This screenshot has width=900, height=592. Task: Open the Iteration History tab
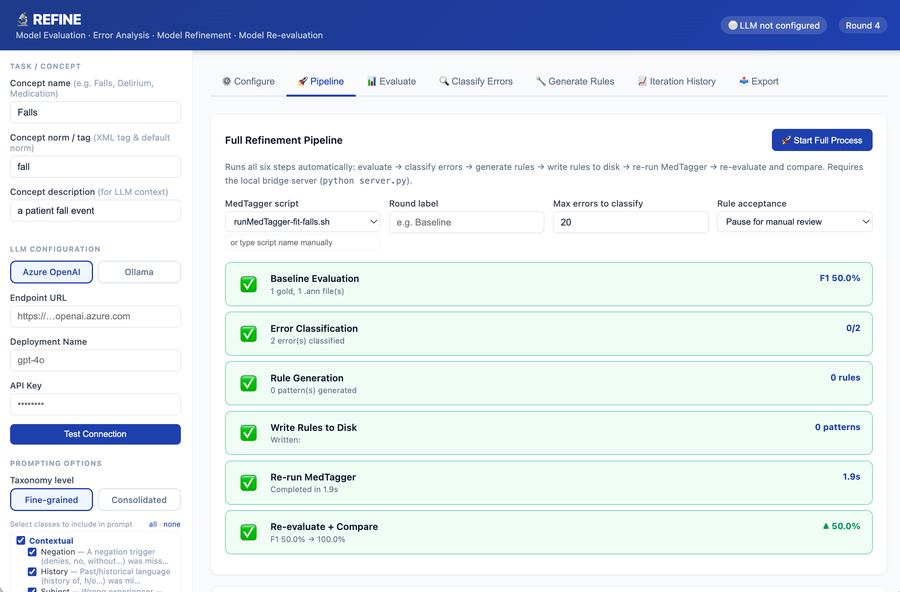(677, 82)
